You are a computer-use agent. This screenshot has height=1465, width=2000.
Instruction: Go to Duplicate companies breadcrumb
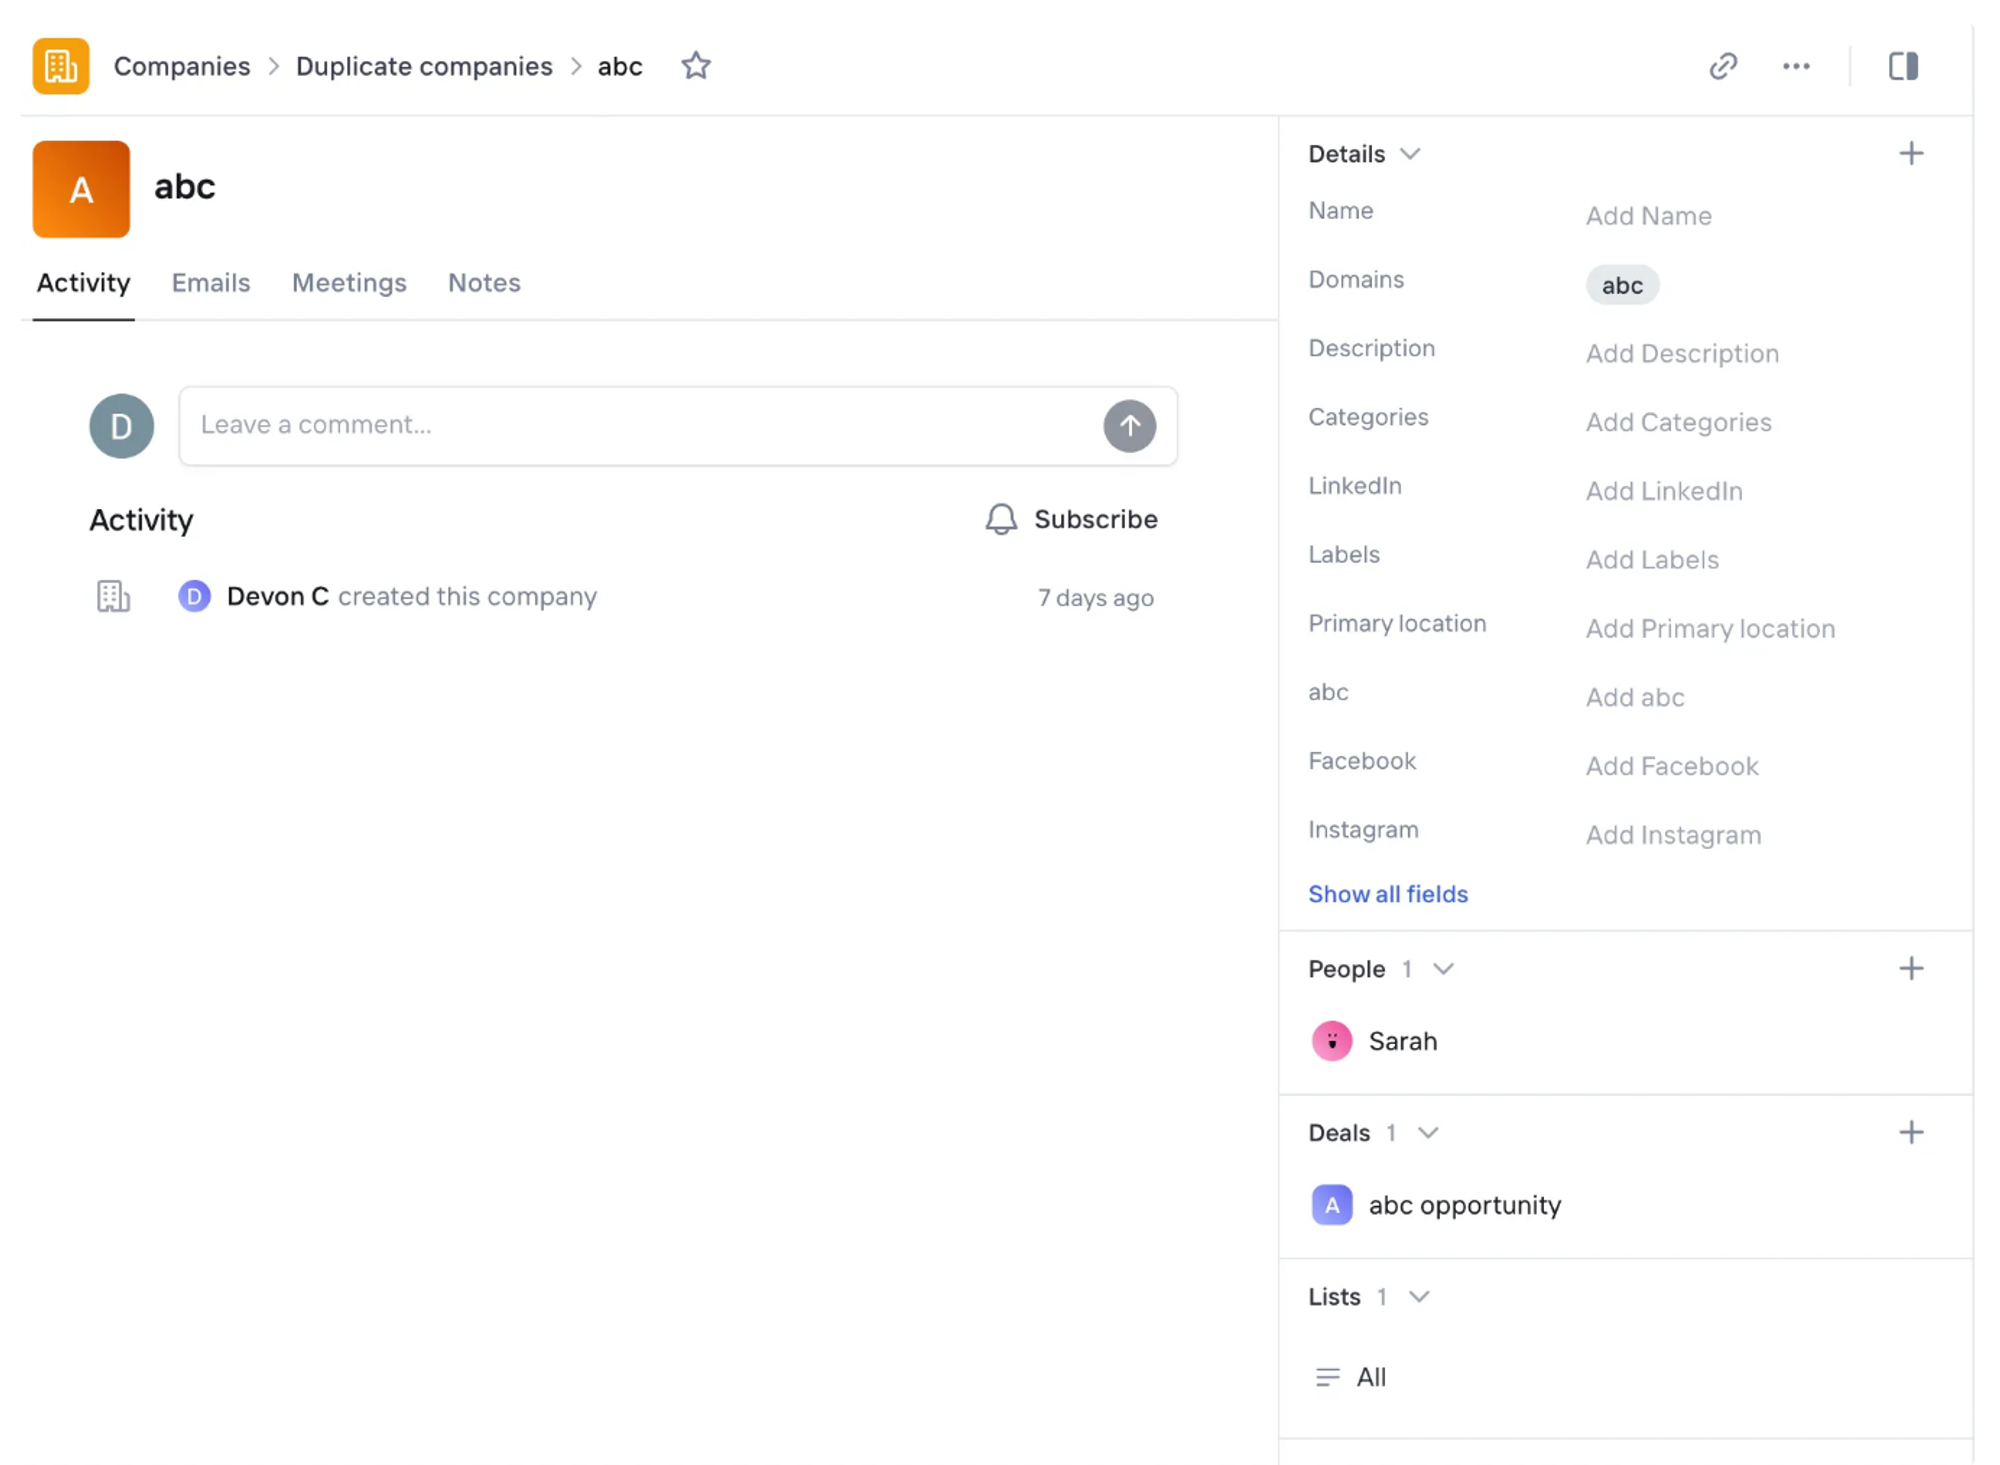(424, 66)
